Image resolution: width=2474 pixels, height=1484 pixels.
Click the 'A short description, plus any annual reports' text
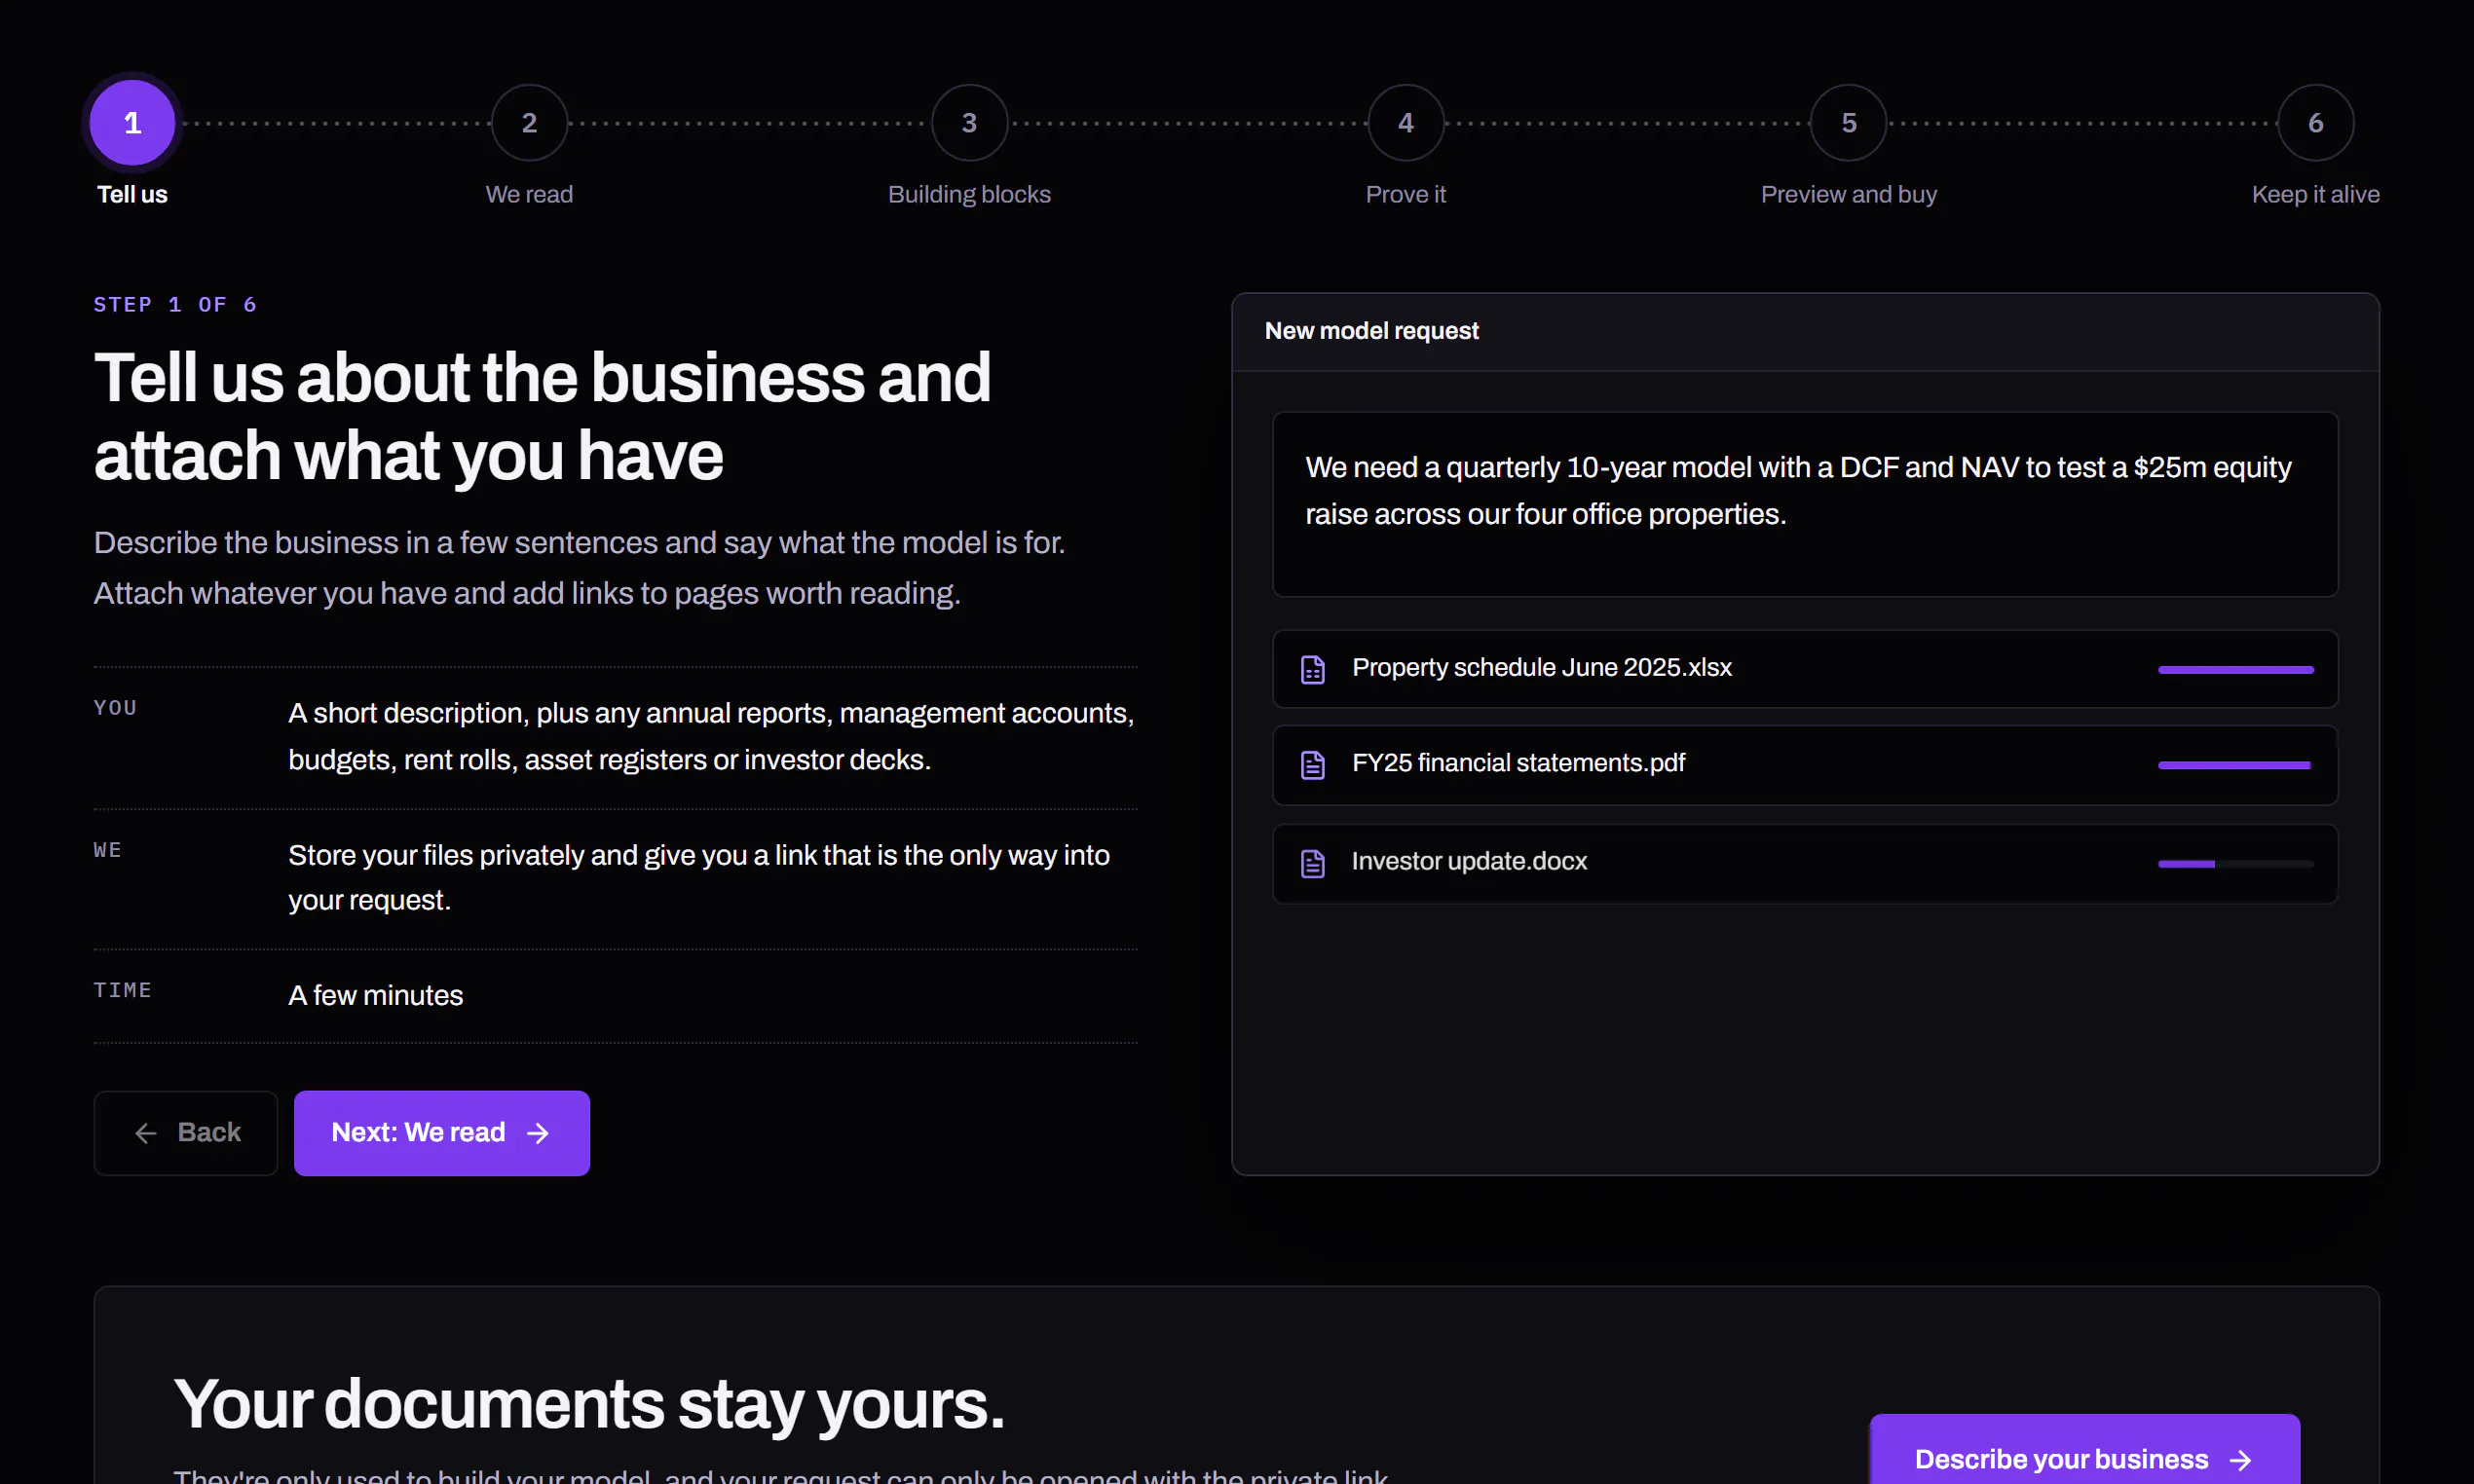pos(711,737)
